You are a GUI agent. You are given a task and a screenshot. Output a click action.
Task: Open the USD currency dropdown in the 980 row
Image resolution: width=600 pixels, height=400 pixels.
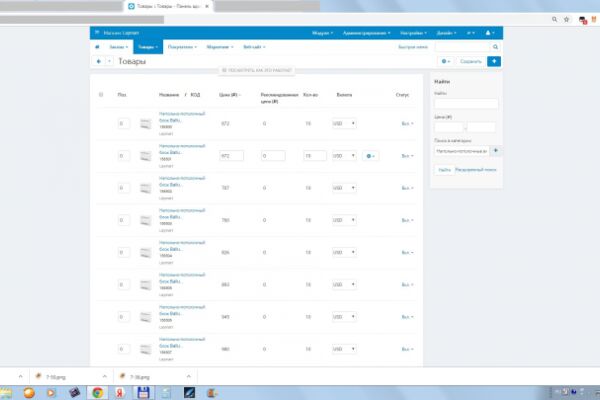(x=344, y=349)
